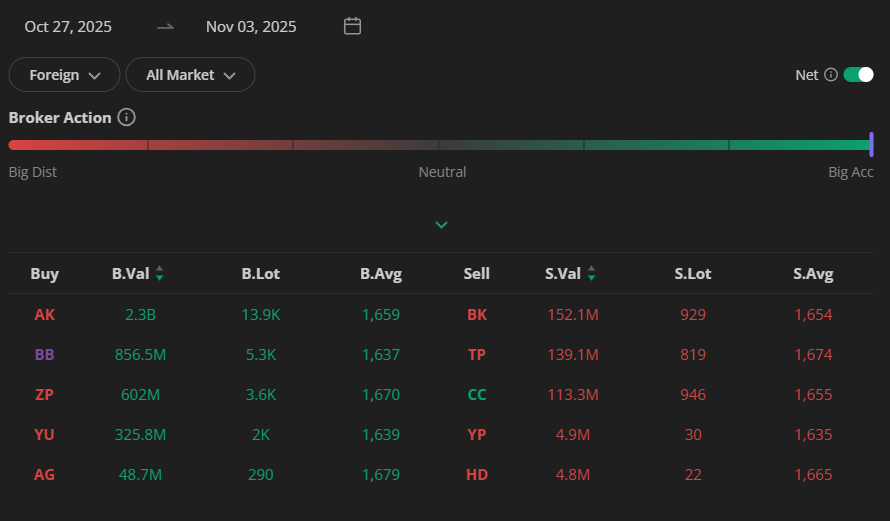
Task: Click the Broker Action slider purple handle
Action: click(871, 145)
